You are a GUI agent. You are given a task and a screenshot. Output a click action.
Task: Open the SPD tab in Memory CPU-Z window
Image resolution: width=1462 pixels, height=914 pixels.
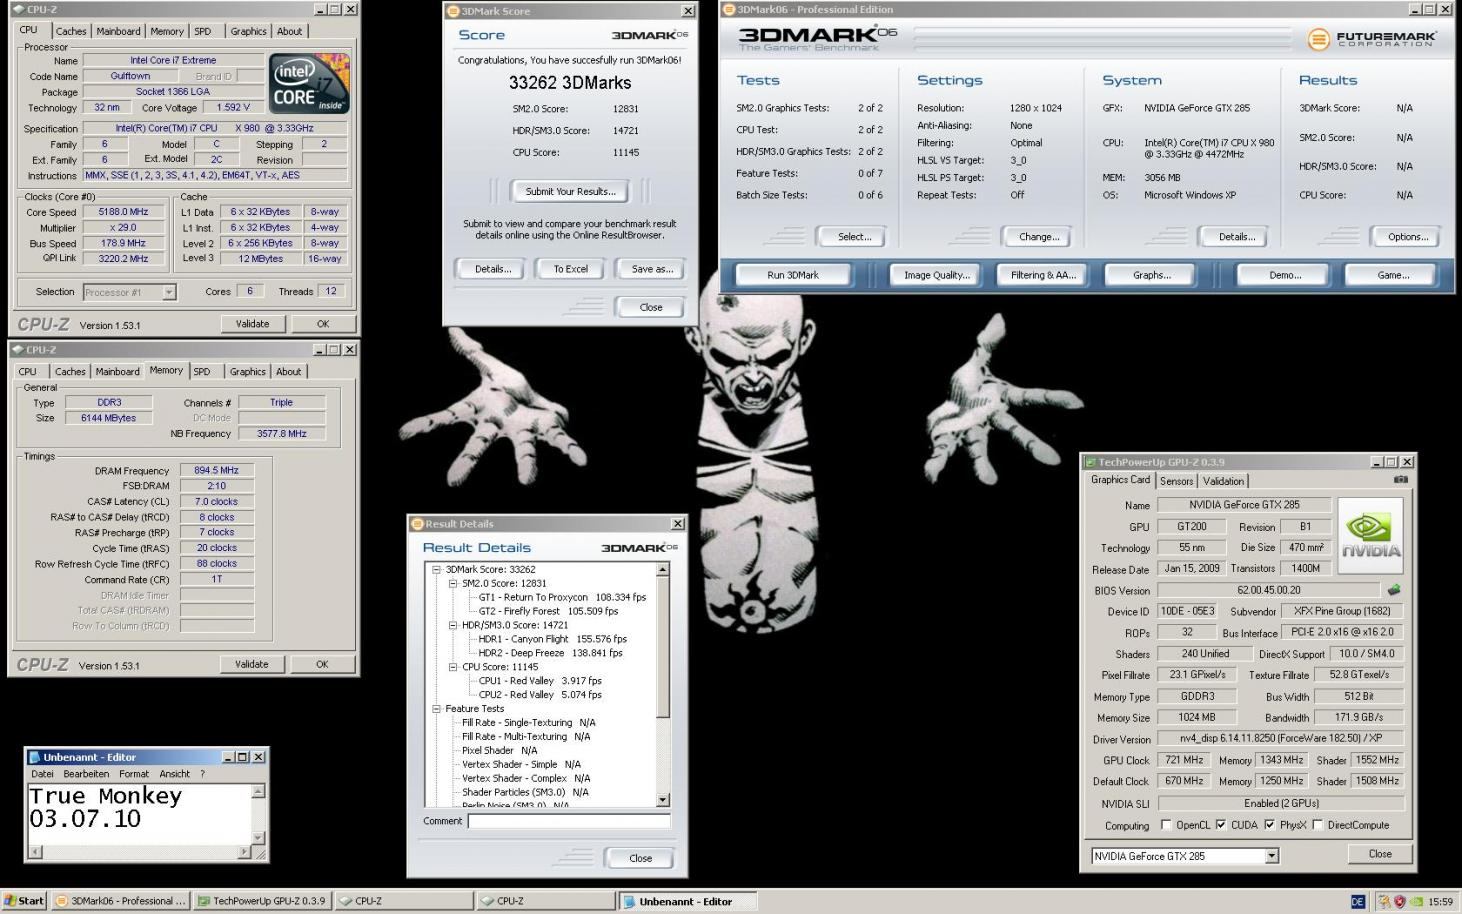coord(202,371)
